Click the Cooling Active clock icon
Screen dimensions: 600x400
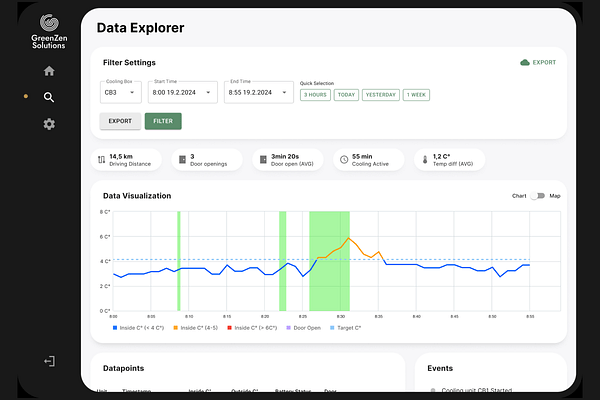pyautogui.click(x=343, y=160)
